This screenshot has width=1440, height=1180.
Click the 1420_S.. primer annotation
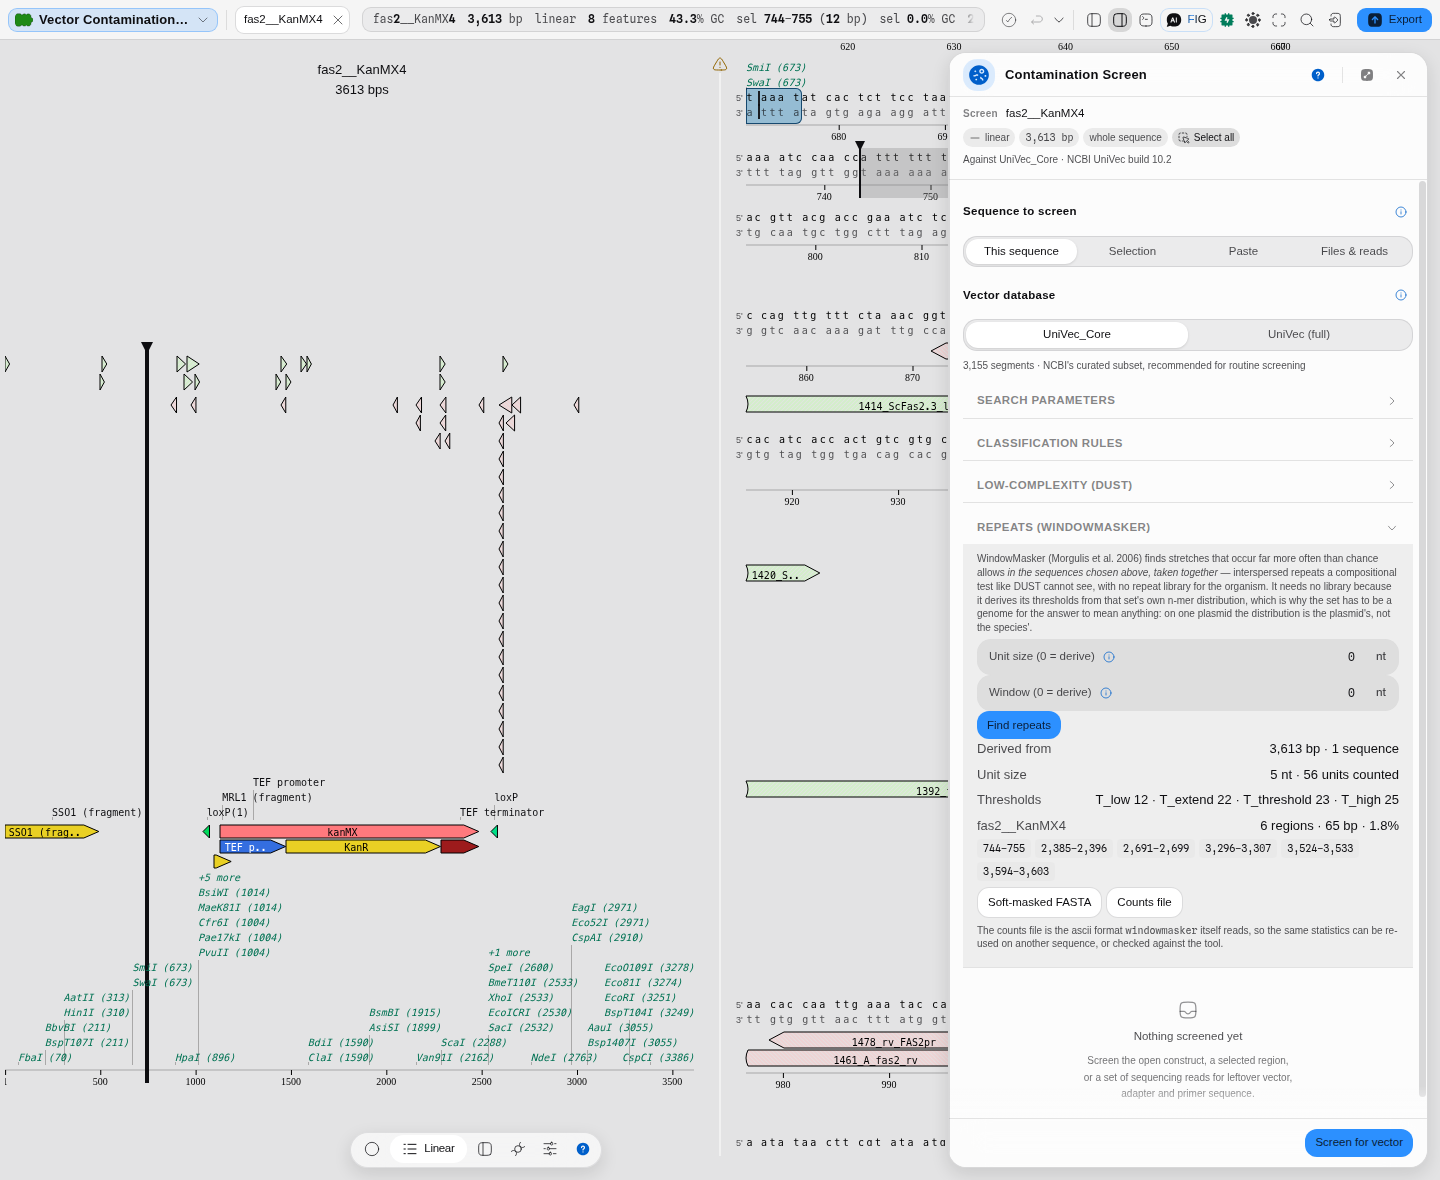tap(783, 574)
